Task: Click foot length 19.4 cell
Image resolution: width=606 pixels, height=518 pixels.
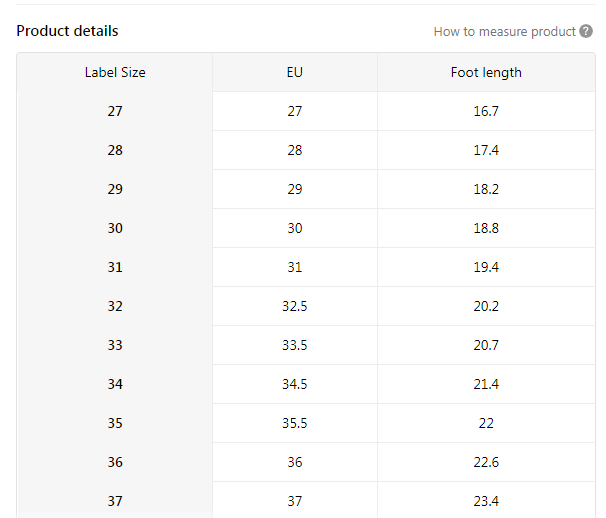Action: pyautogui.click(x=486, y=267)
